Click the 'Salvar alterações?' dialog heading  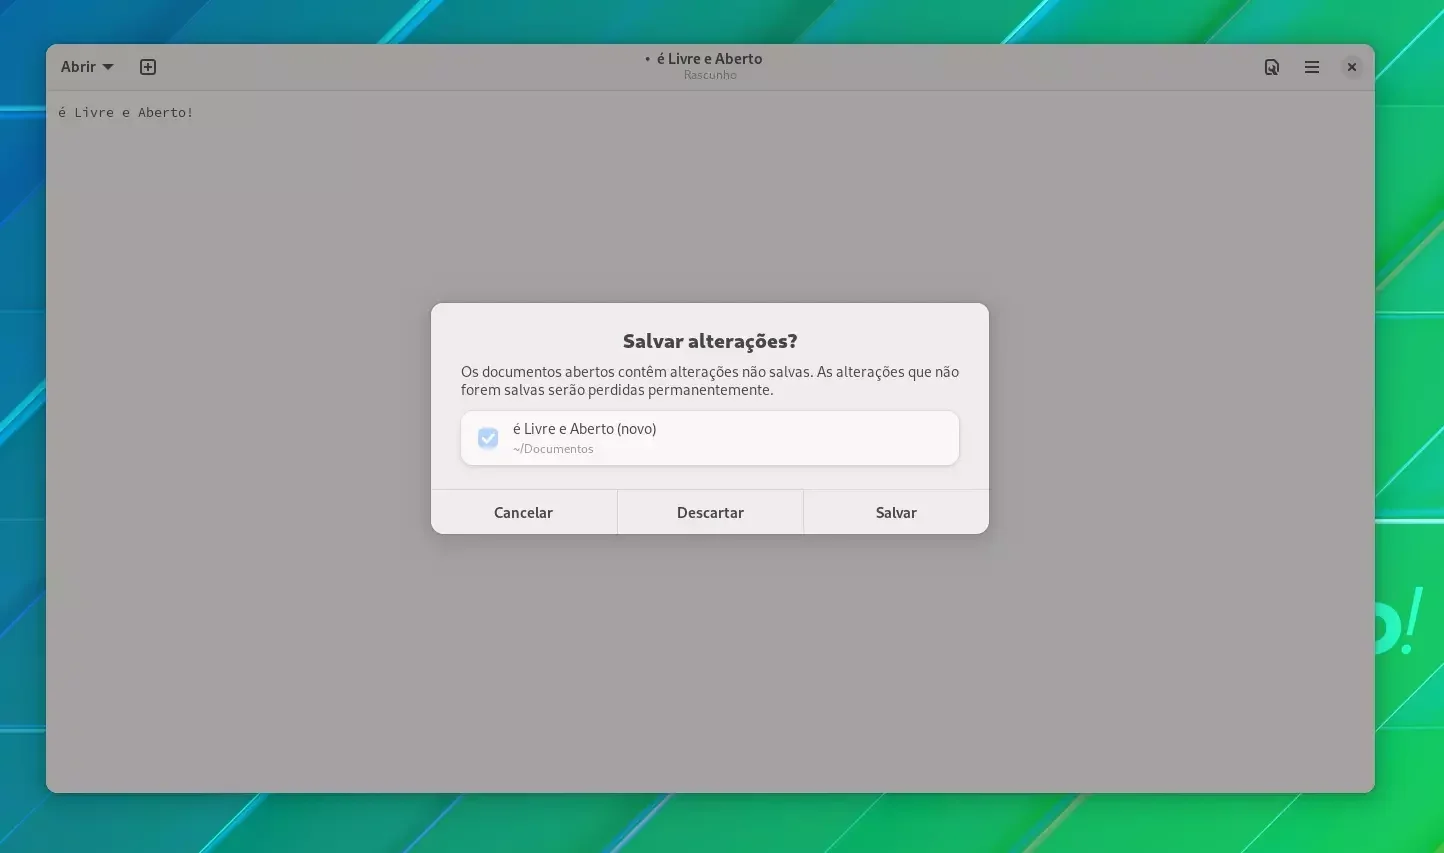pyautogui.click(x=710, y=341)
